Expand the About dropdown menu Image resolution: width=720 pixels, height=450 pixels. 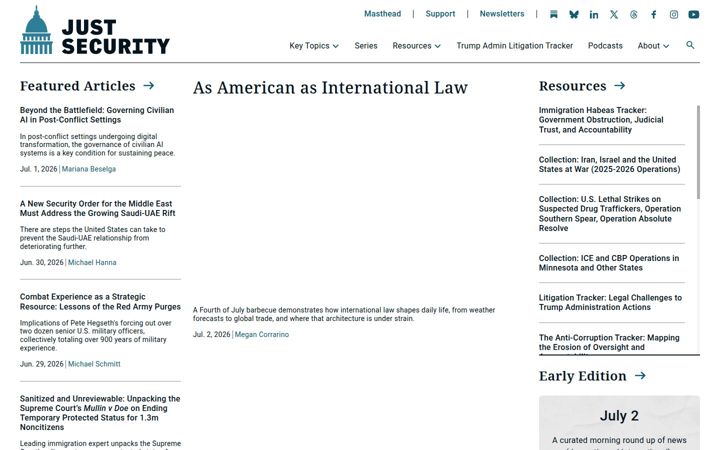pyautogui.click(x=653, y=46)
